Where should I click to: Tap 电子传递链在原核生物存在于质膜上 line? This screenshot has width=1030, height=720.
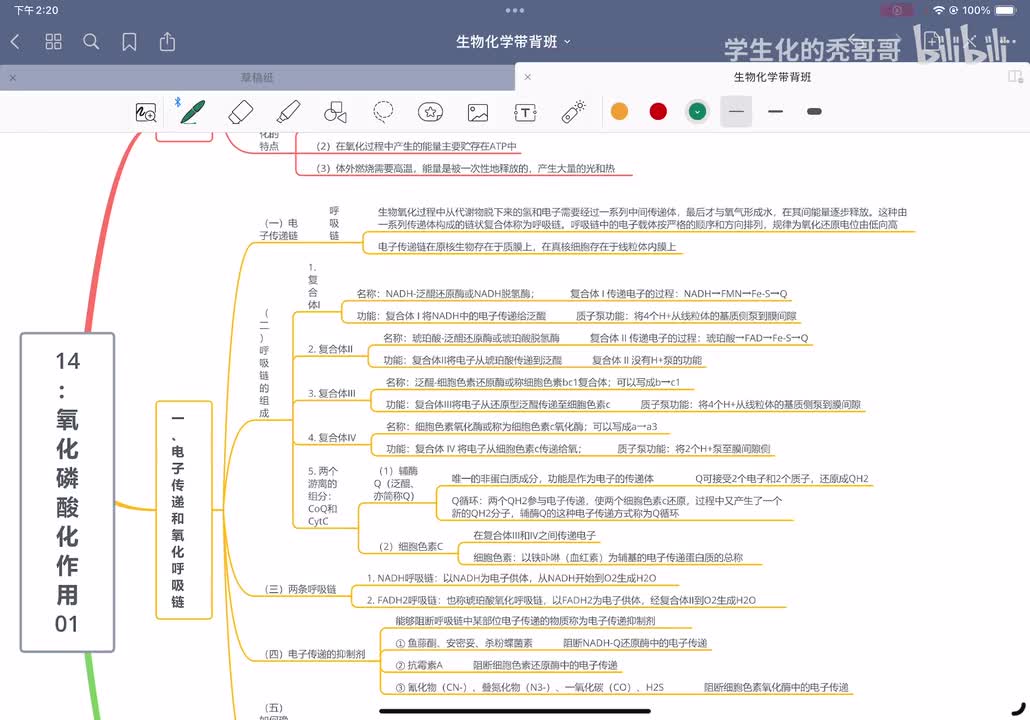click(527, 246)
